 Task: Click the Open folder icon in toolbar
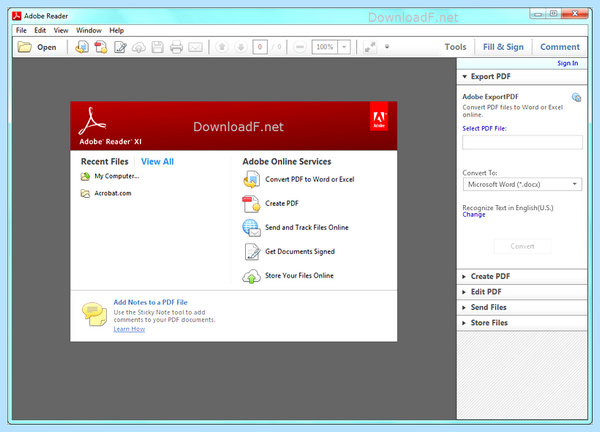point(25,47)
